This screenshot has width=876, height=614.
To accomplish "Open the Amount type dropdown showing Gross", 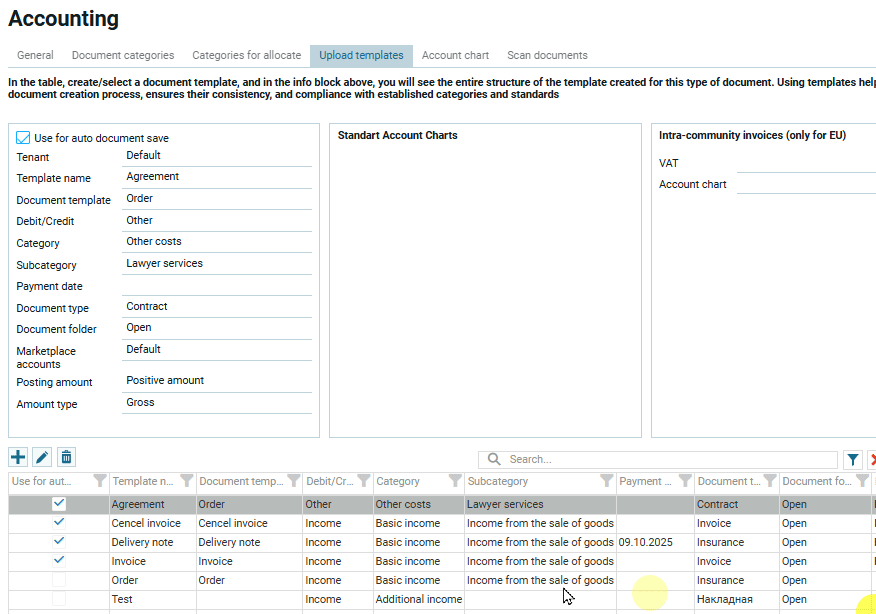I will click(217, 403).
